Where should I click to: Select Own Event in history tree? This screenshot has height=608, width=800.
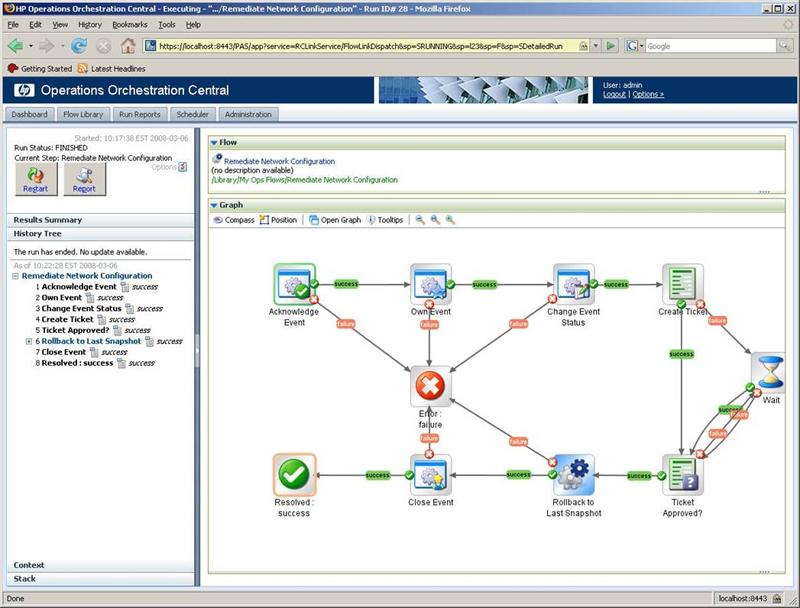click(x=62, y=298)
